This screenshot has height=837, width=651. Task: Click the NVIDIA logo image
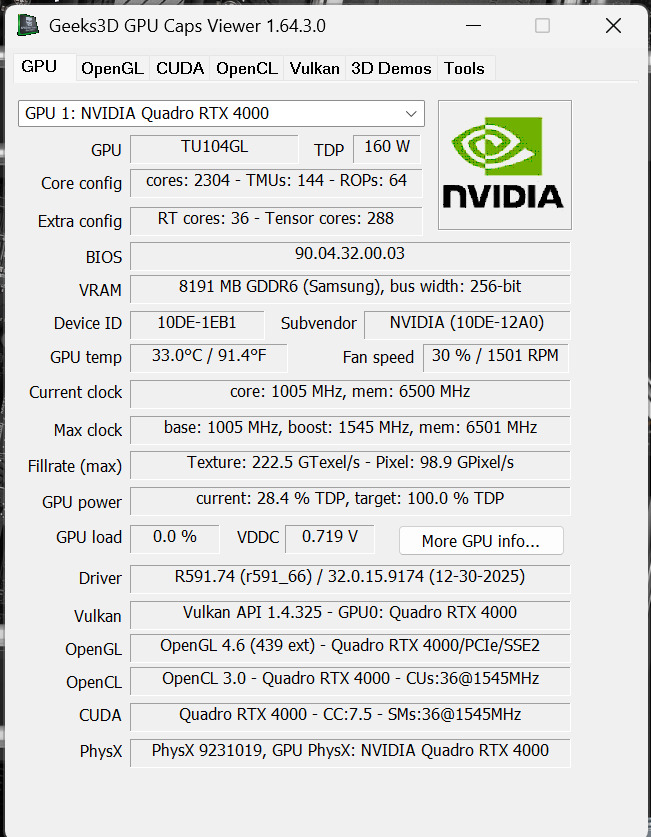point(504,165)
